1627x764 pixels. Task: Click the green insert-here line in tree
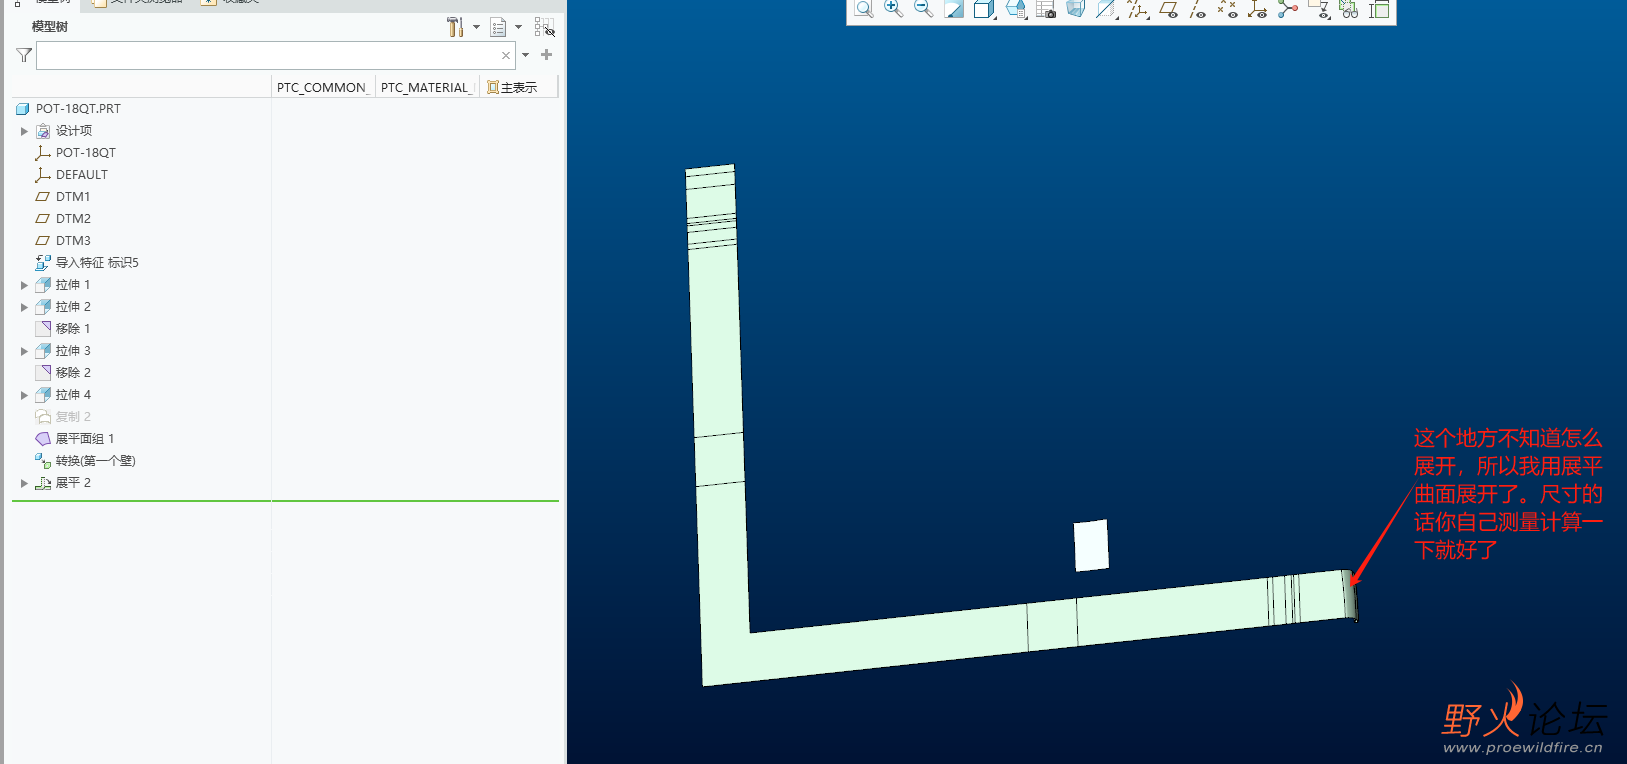click(285, 500)
